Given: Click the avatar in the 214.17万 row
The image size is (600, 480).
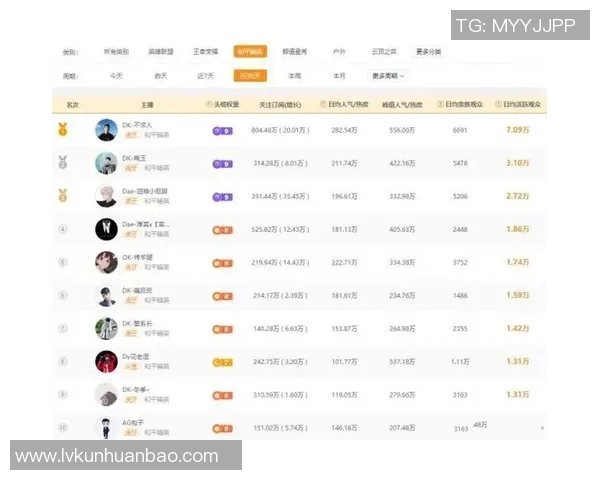Looking at the screenshot, I should coord(106,296).
